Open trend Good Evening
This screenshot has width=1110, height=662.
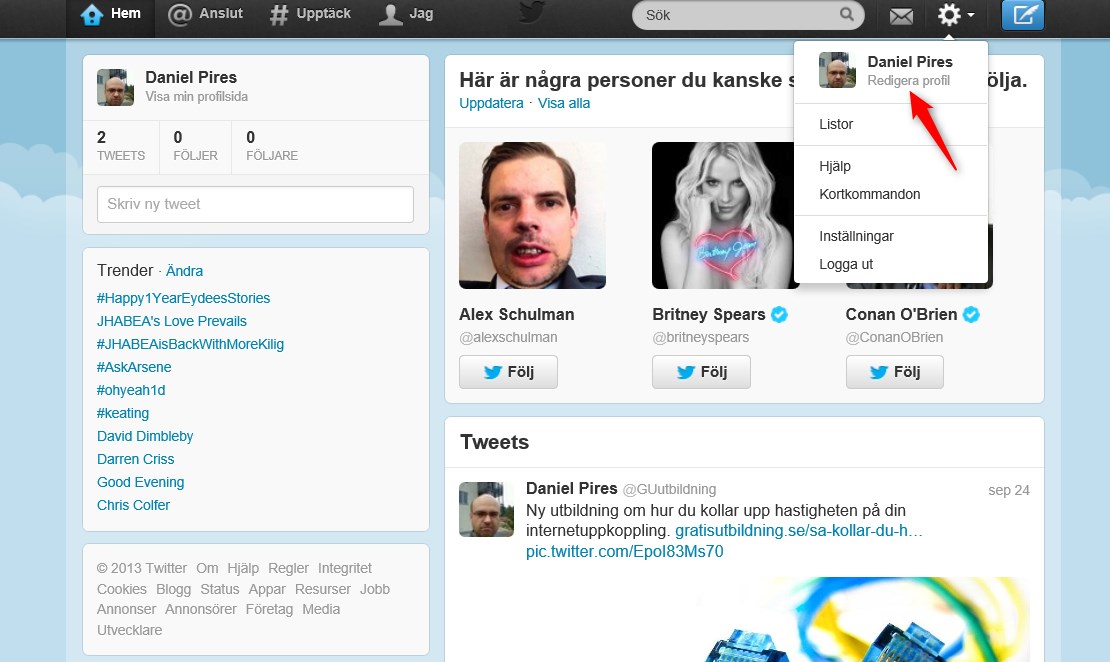coord(140,482)
